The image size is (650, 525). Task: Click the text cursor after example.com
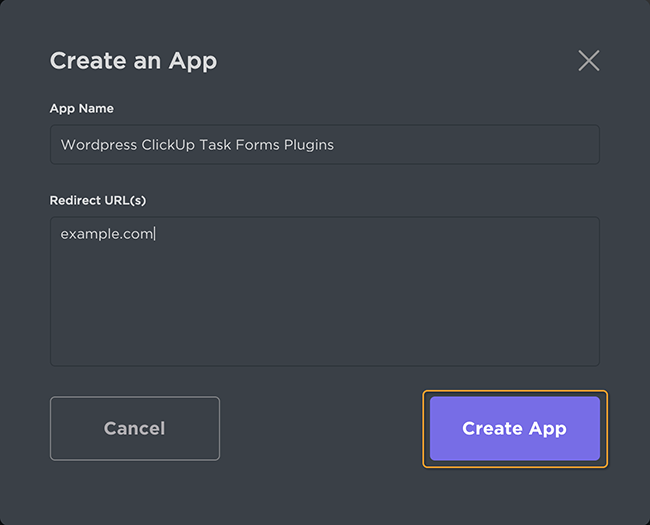coord(155,233)
